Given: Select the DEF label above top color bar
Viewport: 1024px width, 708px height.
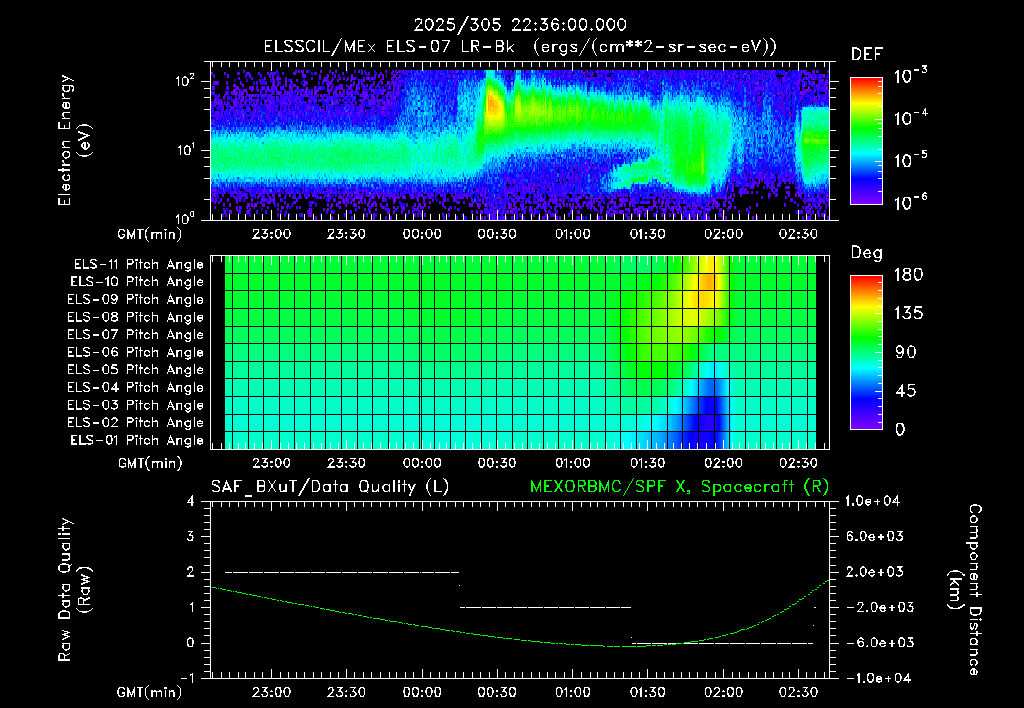Looking at the screenshot, I should pyautogui.click(x=866, y=55).
